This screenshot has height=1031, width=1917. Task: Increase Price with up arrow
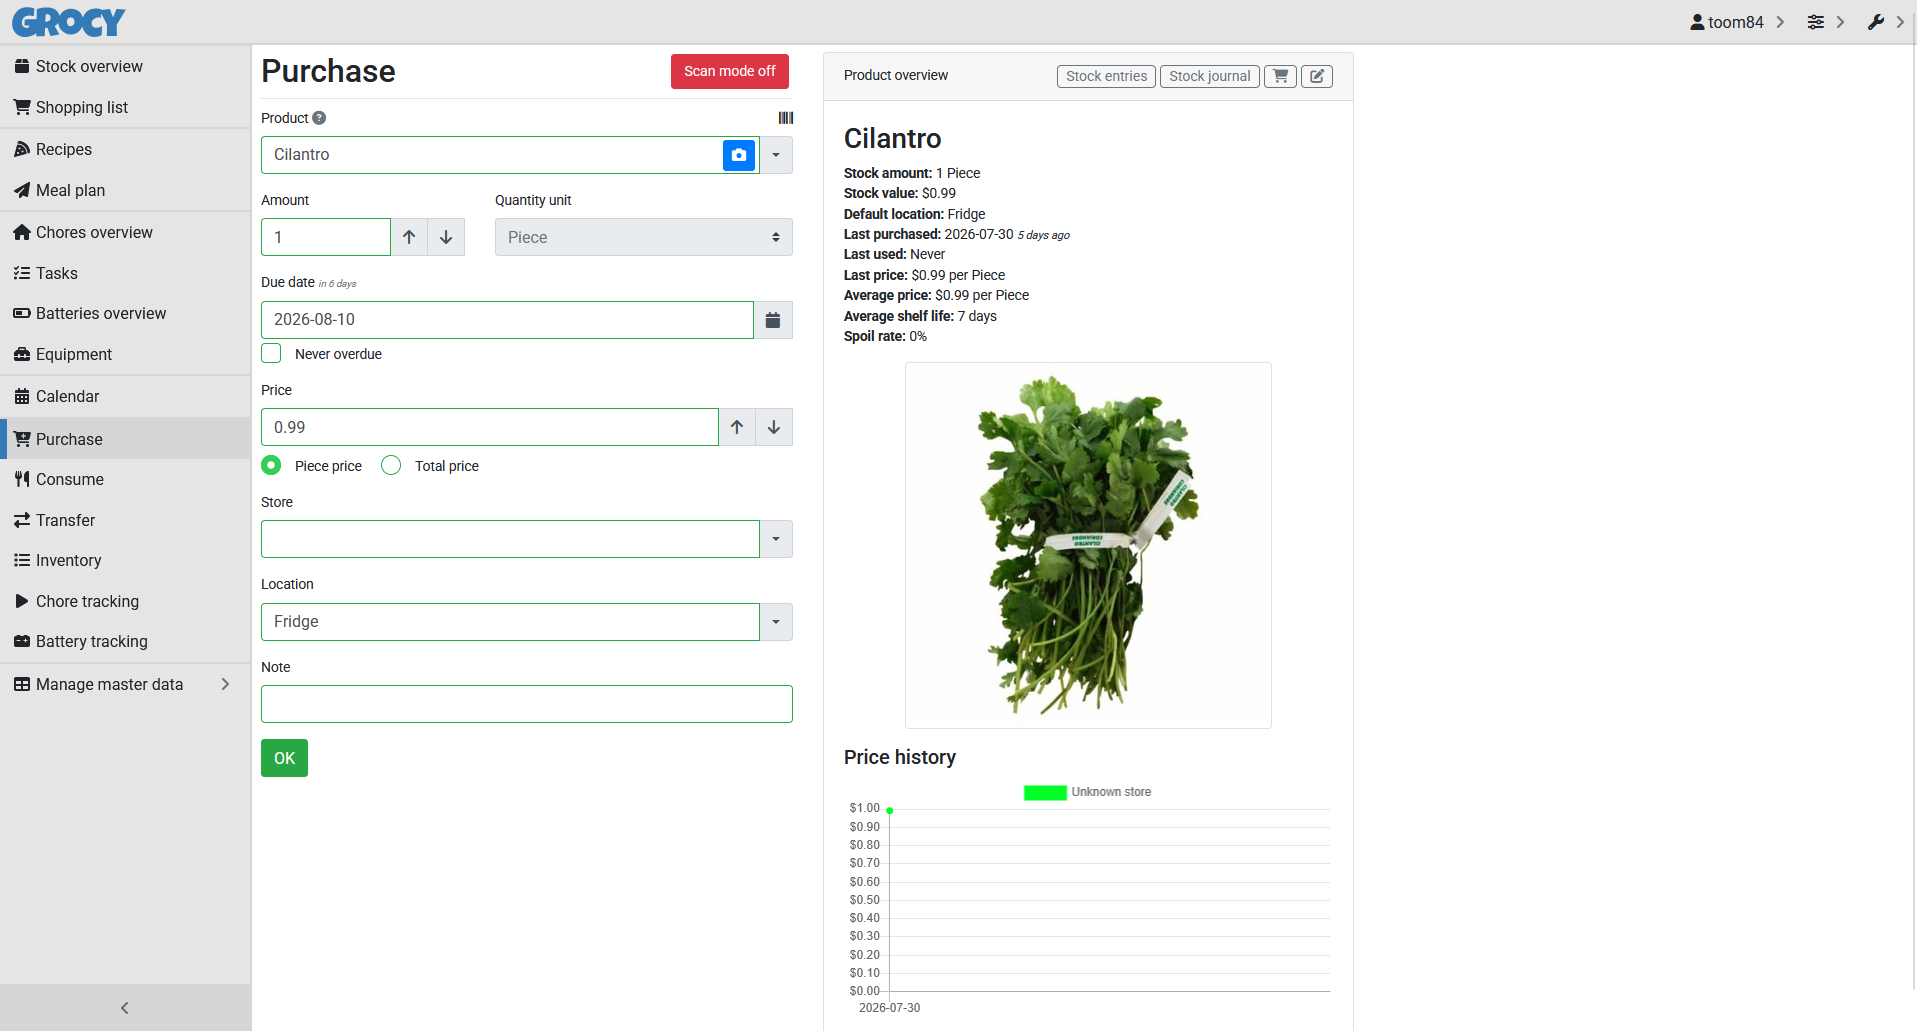[x=737, y=427]
